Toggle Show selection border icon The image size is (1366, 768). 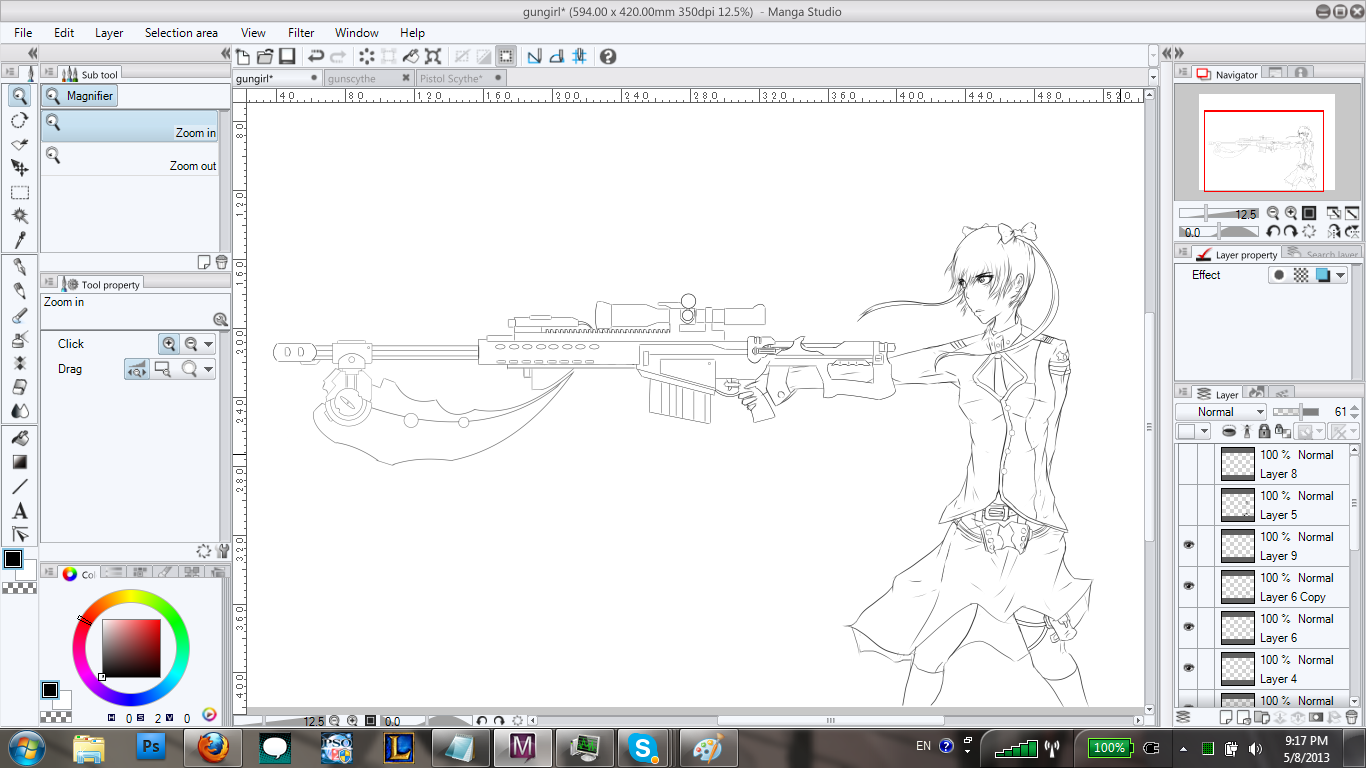(x=507, y=57)
